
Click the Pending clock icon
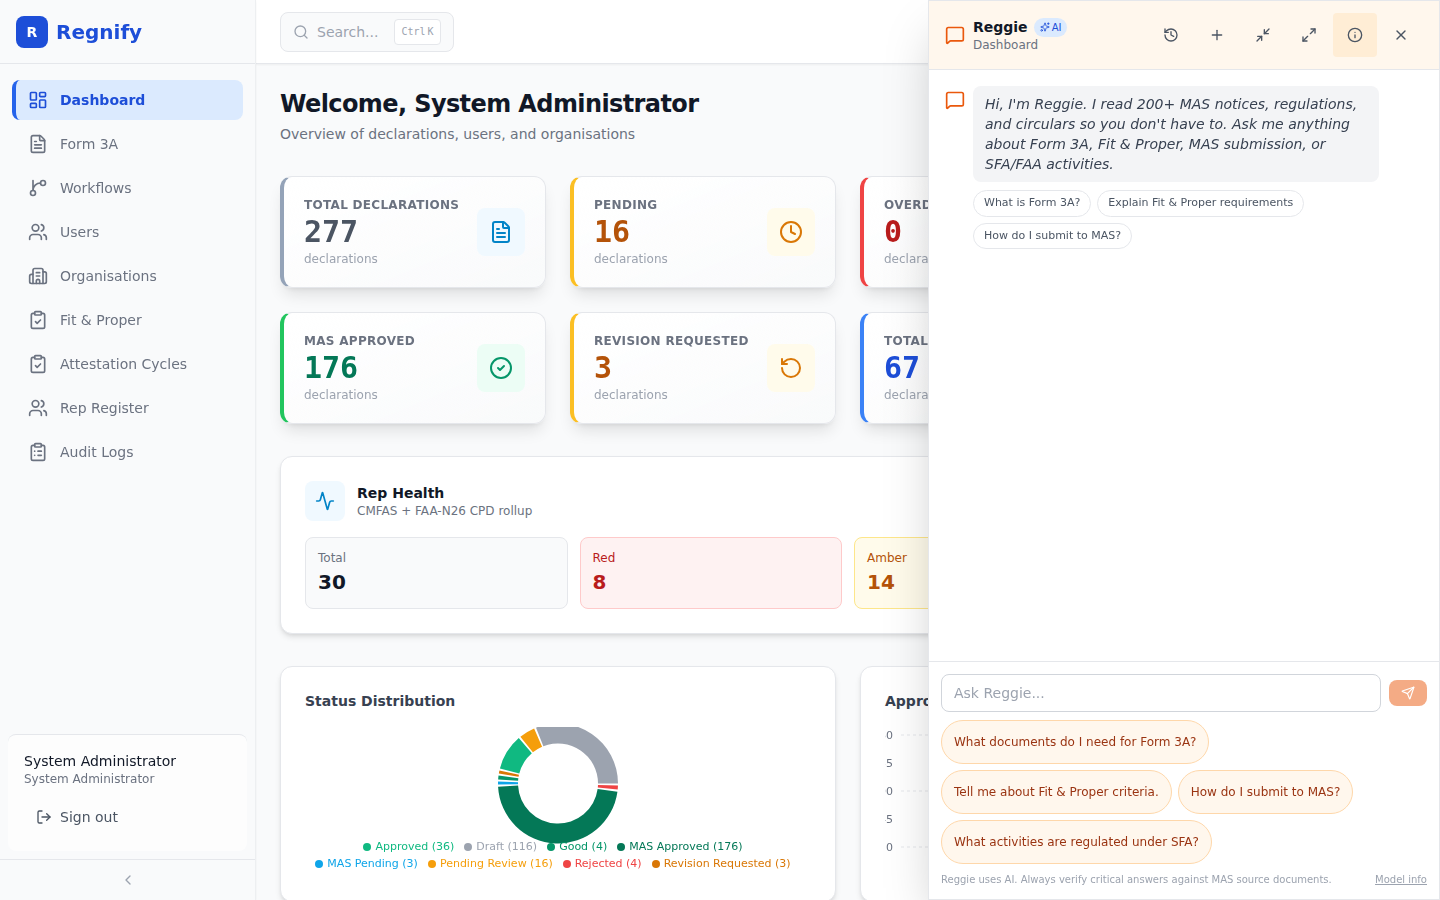[x=791, y=232]
